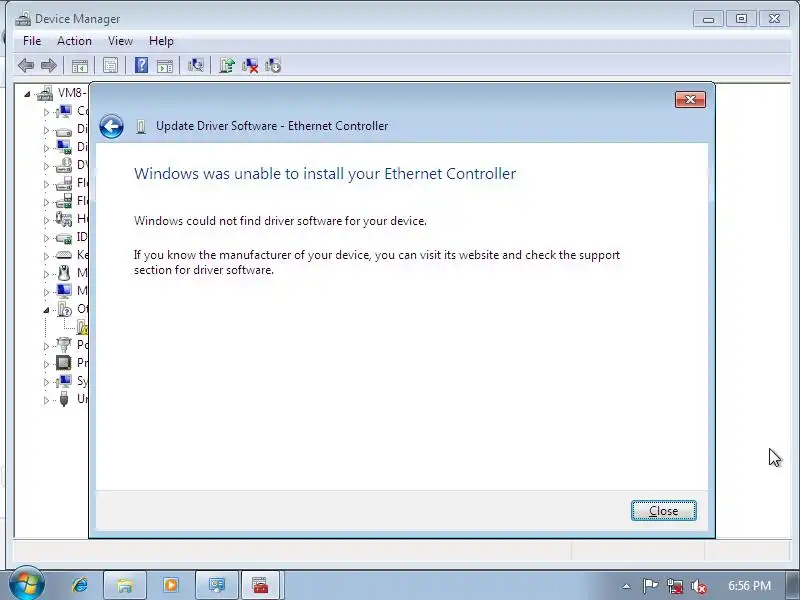Select the Display adapters category icon
The image size is (800, 600).
coord(64,147)
